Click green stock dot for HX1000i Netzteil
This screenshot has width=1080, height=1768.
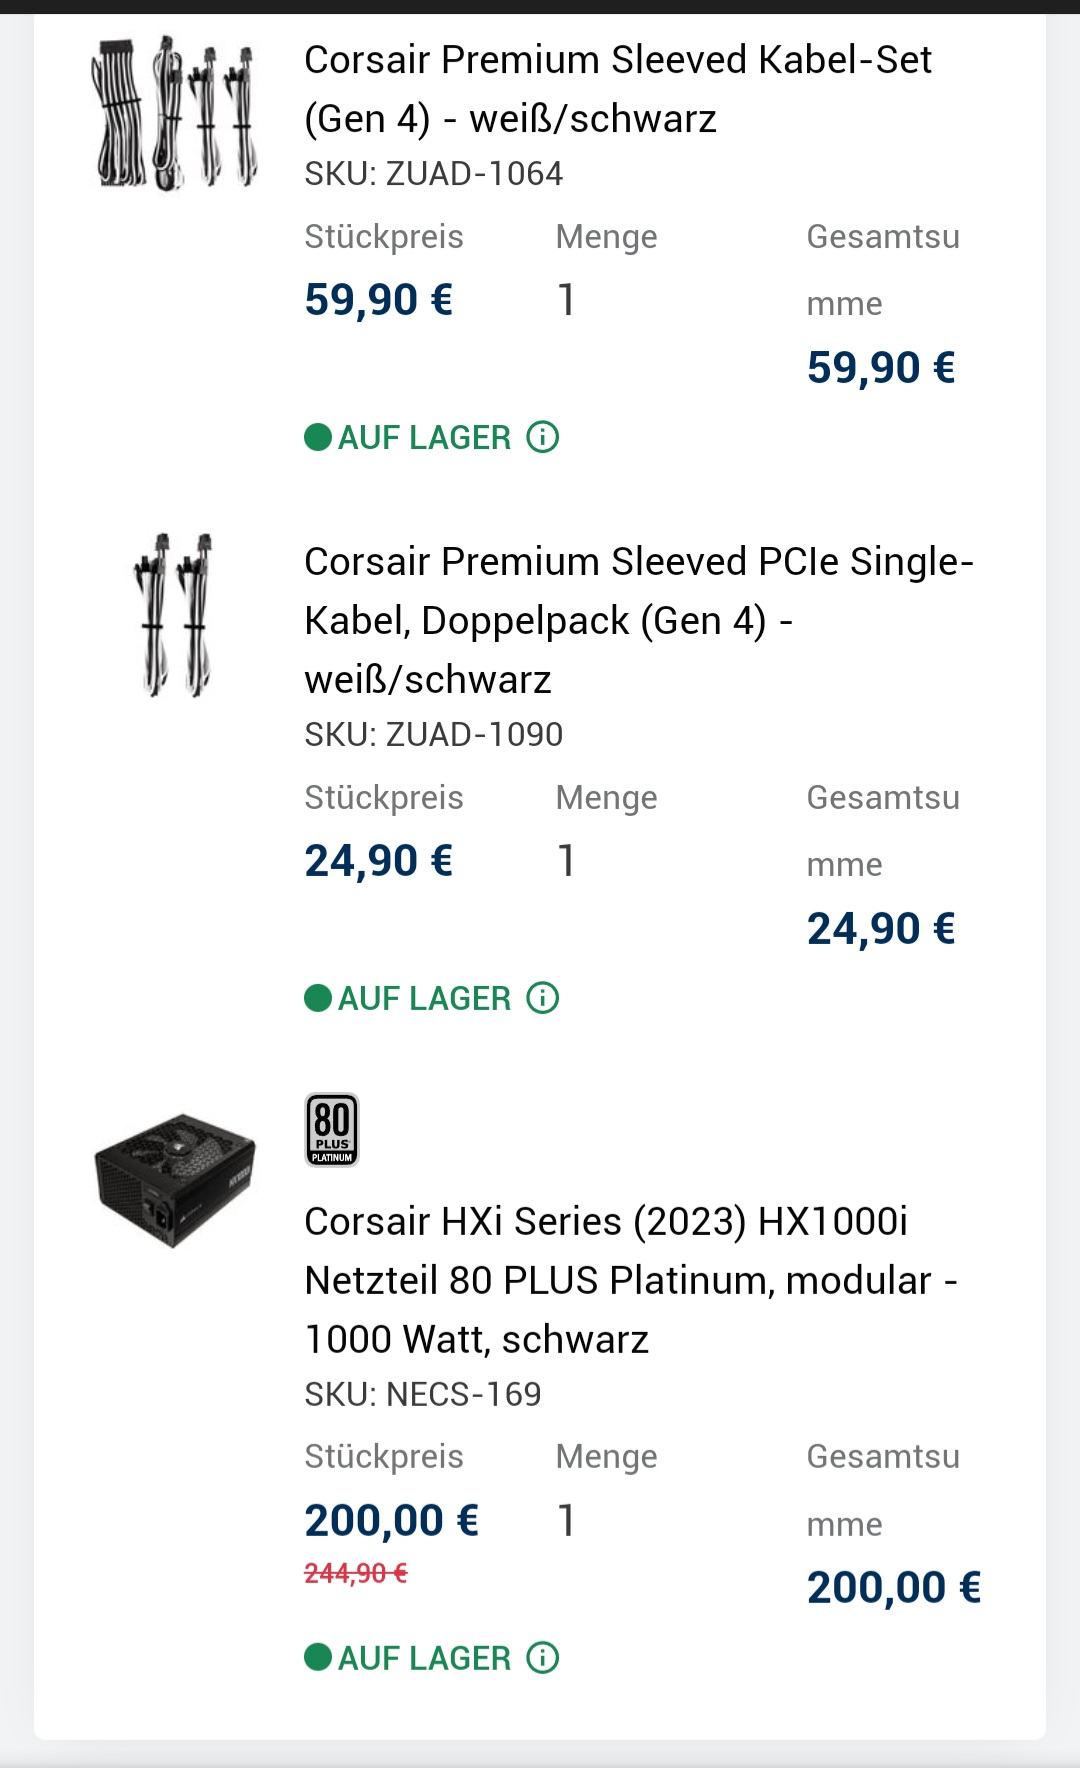pos(318,1658)
